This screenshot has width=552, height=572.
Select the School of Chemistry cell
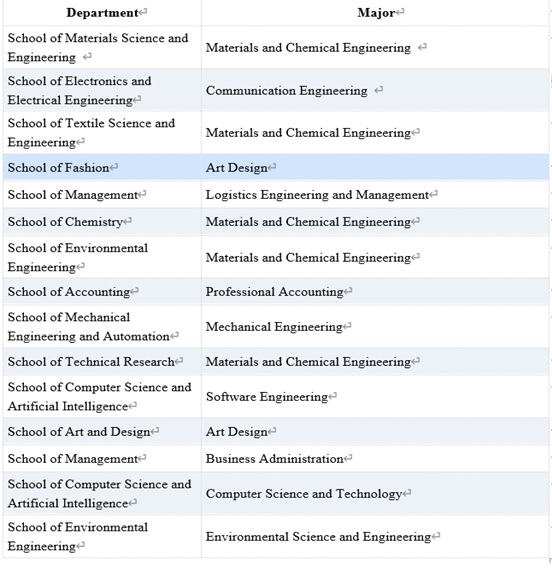coord(102,221)
